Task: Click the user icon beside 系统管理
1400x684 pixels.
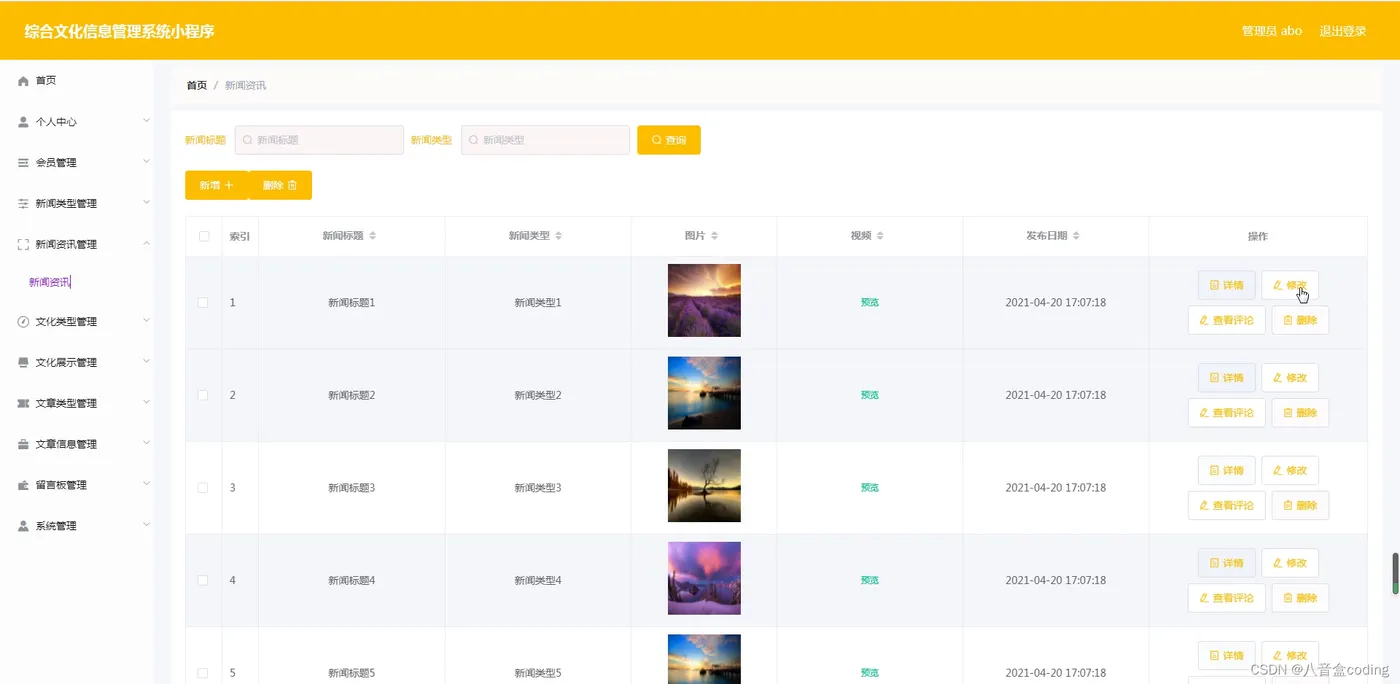Action: [23, 526]
